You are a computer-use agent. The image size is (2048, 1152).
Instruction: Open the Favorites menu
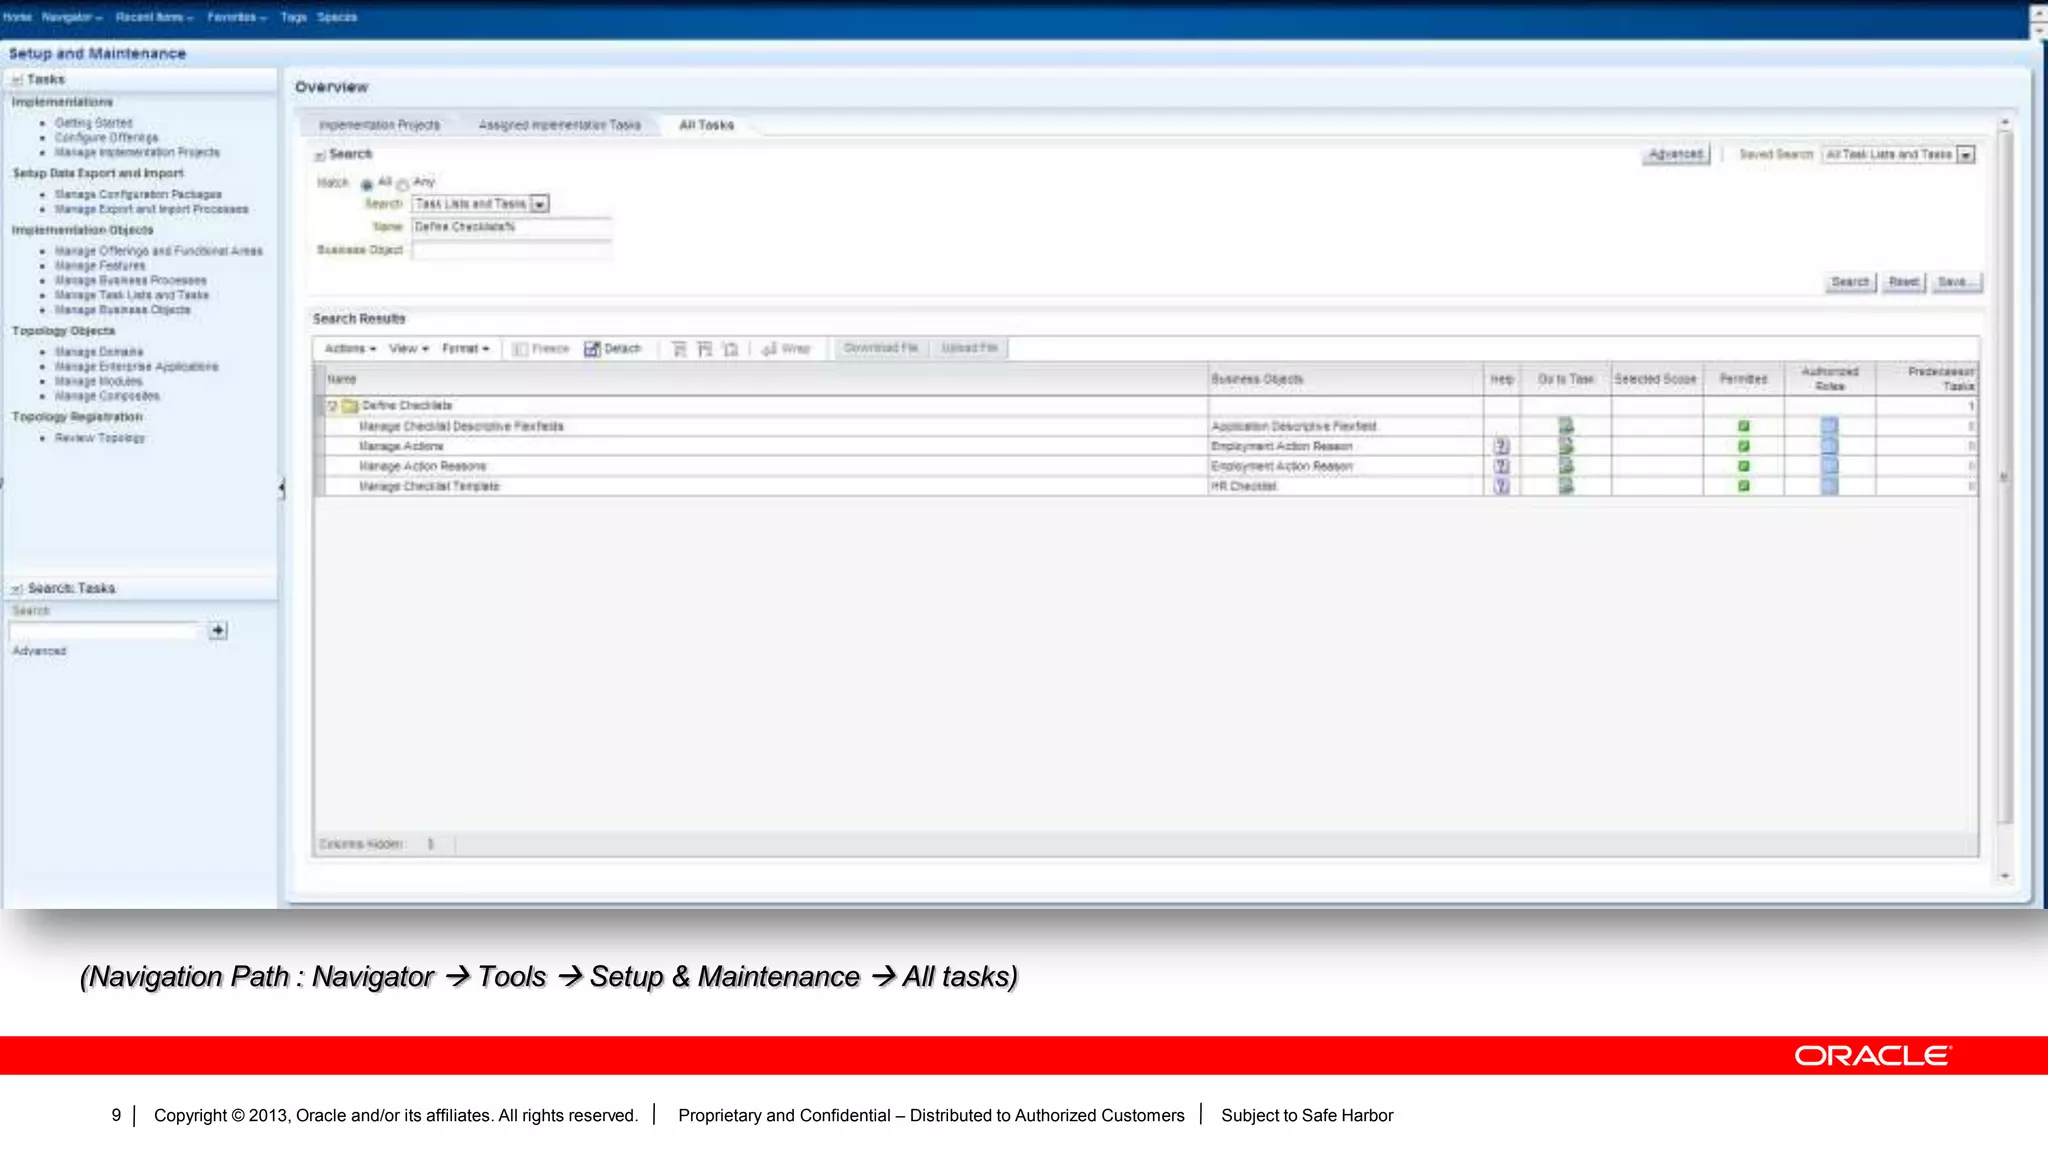pos(237,17)
